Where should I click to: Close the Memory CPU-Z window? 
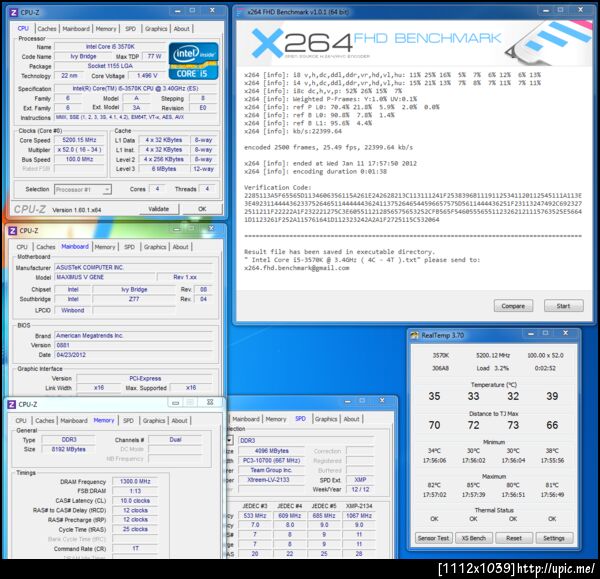[210, 402]
